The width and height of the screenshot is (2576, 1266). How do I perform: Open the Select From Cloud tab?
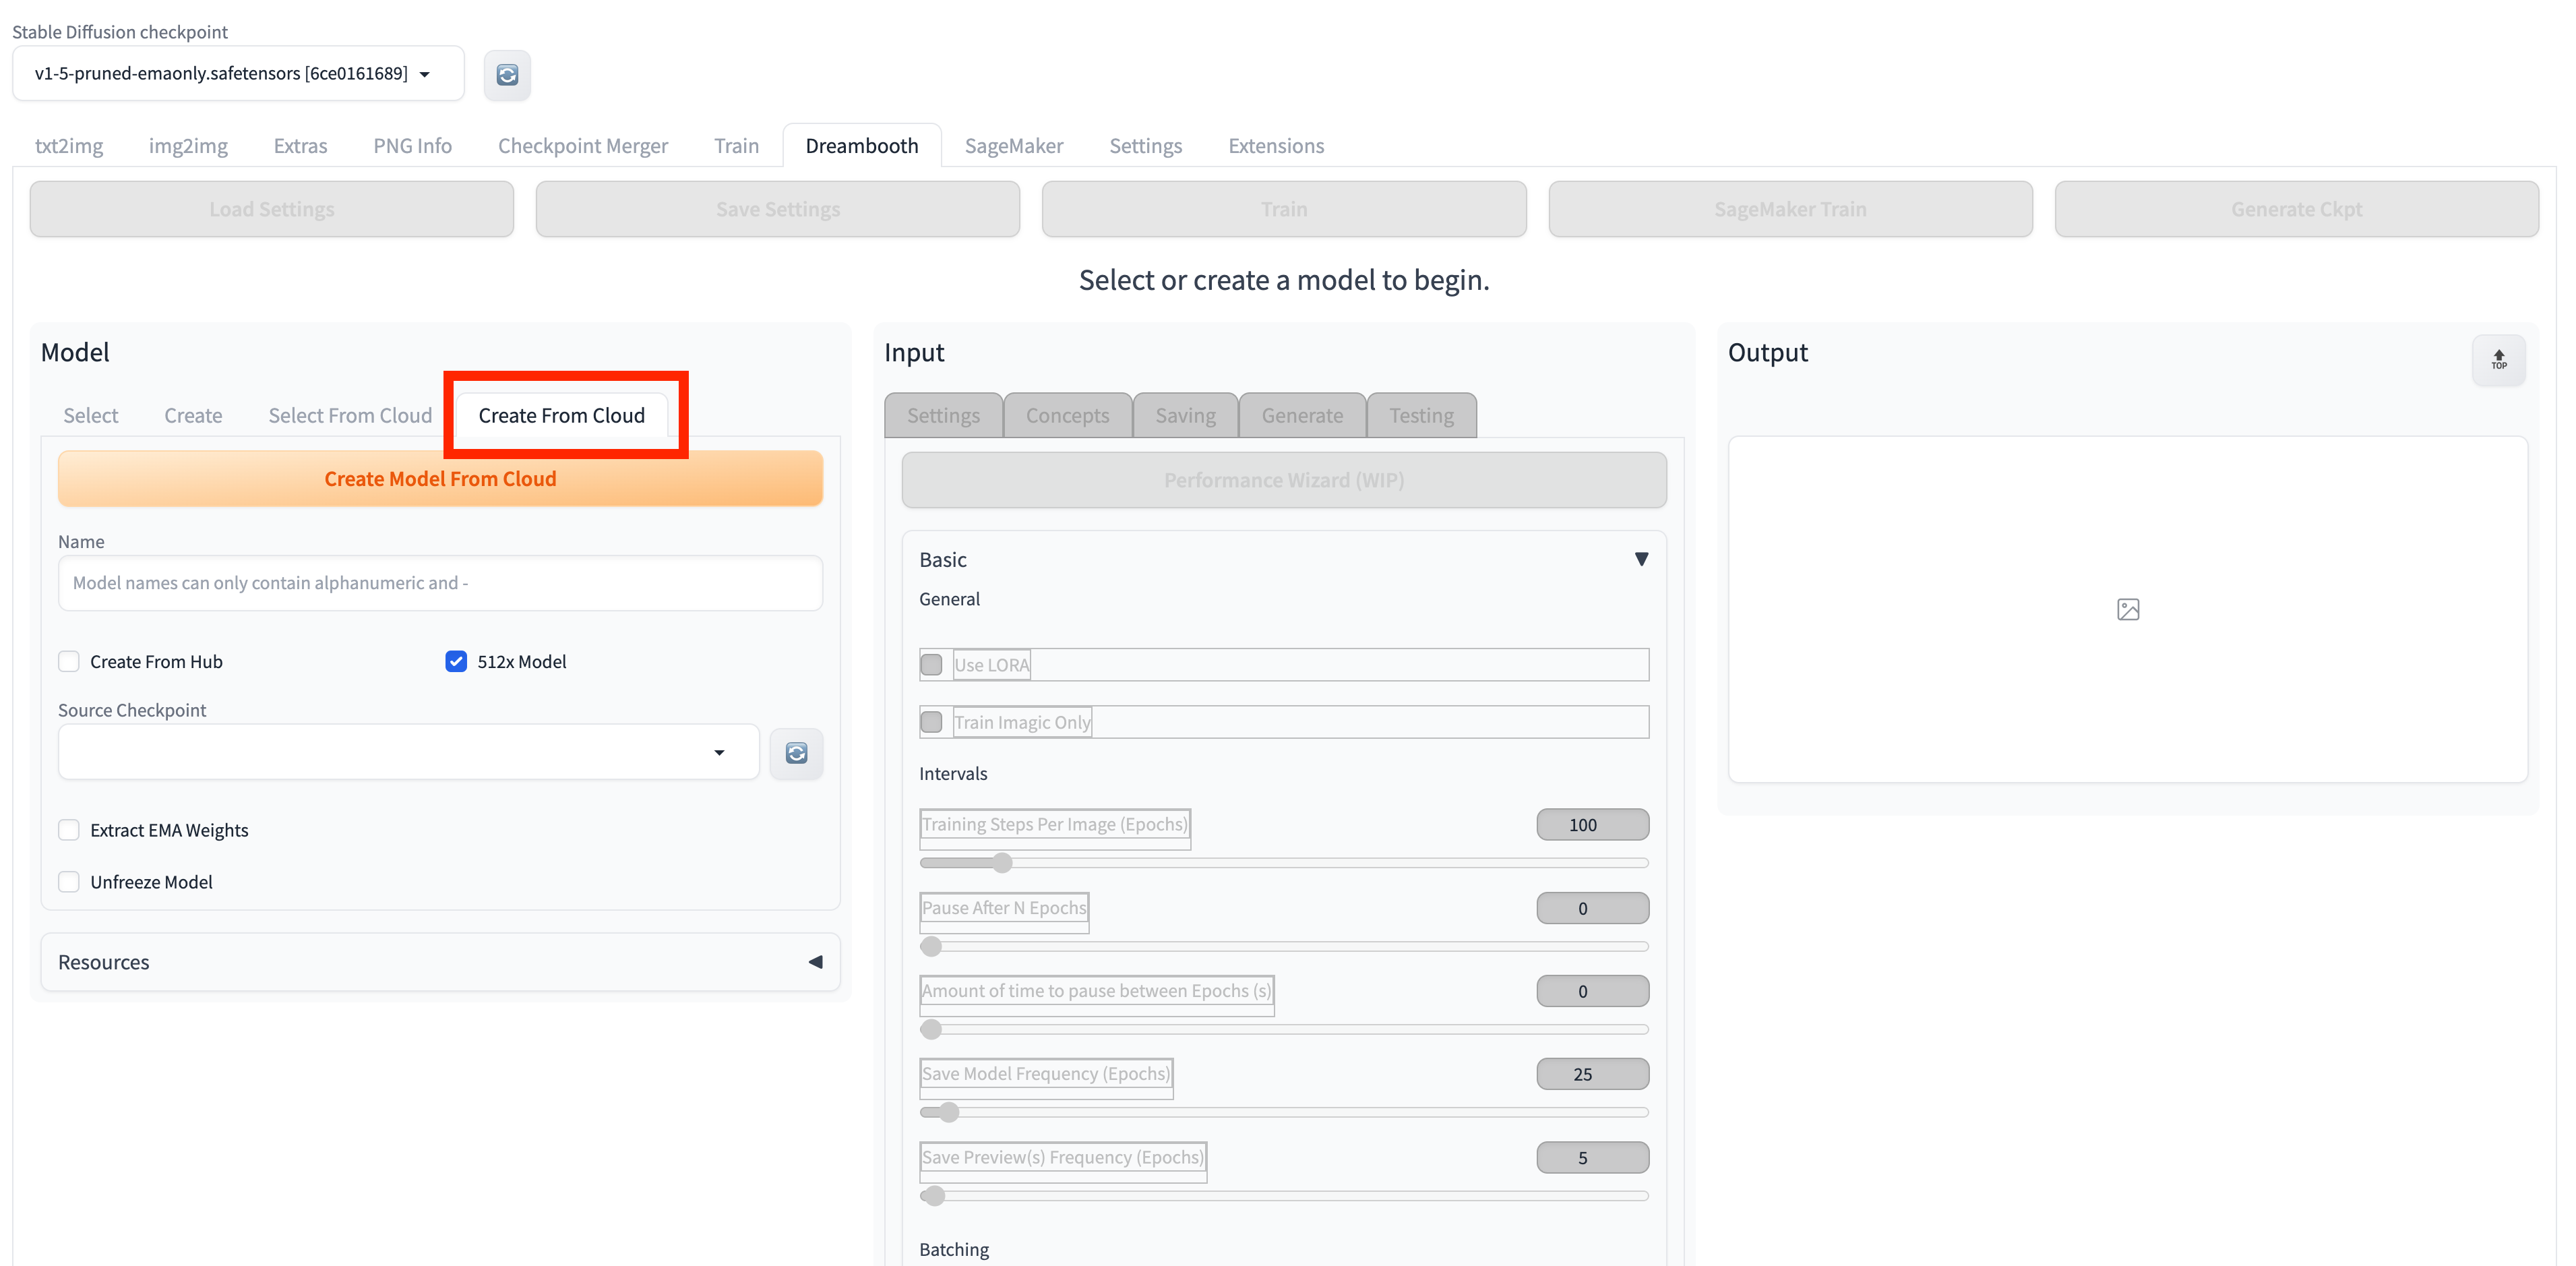coord(350,416)
